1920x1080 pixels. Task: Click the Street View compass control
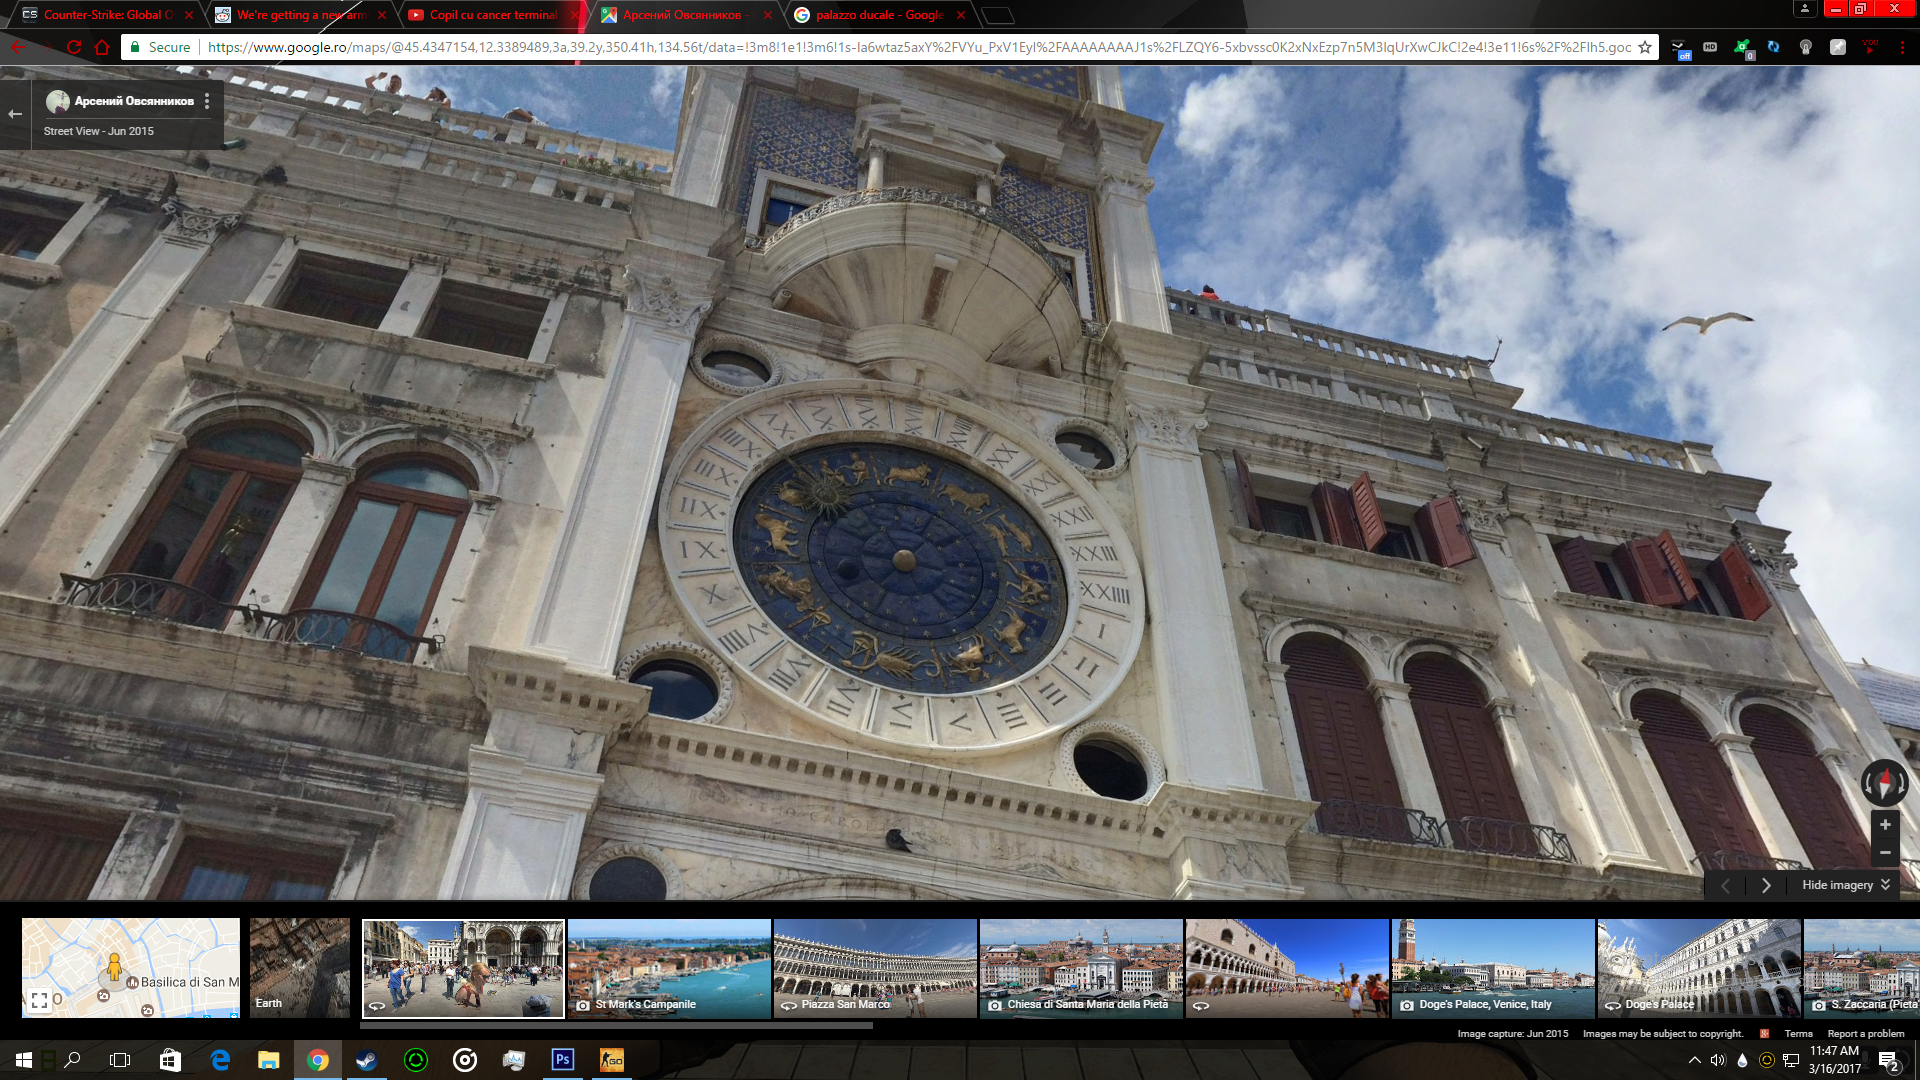[x=1884, y=783]
